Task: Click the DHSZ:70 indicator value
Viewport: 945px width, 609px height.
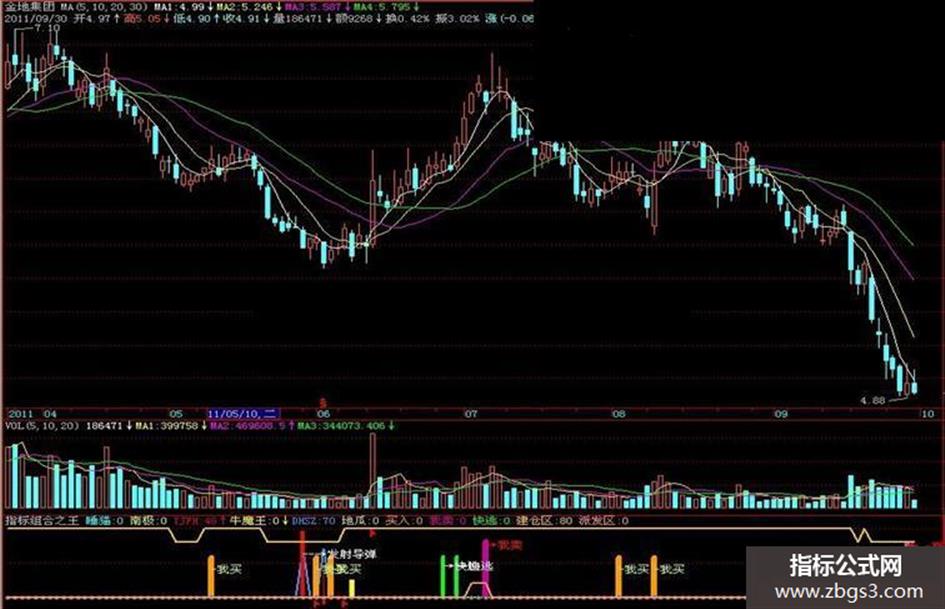Action: (x=313, y=520)
